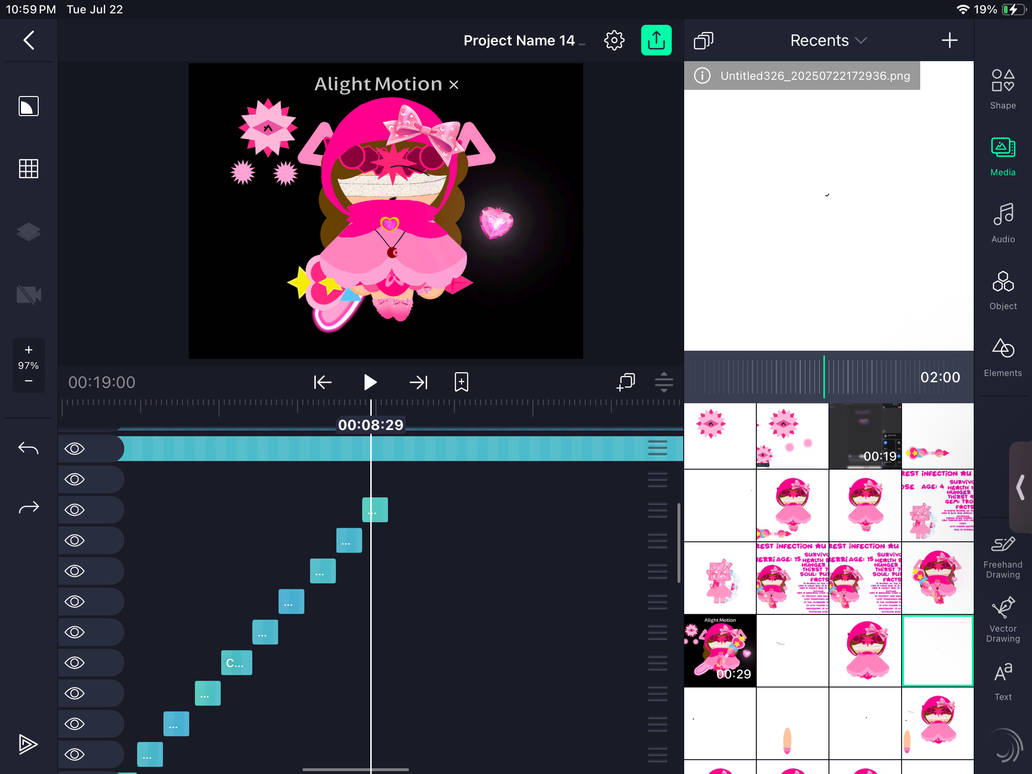Jump to the end of the timeline
Screen dimensions: 1032x774
[419, 382]
